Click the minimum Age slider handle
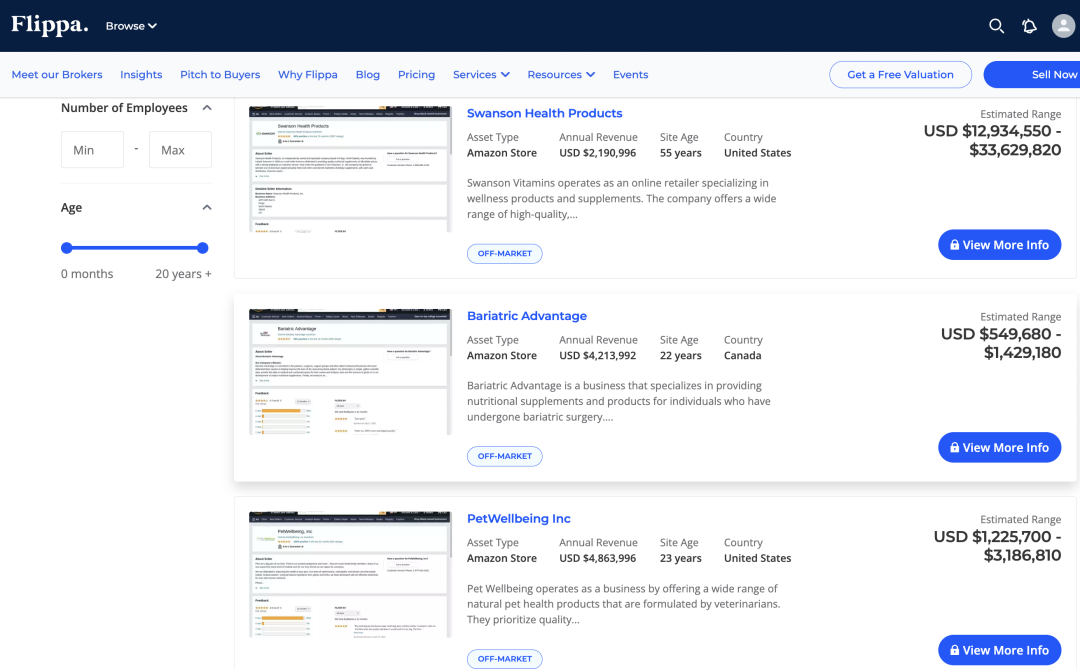The width and height of the screenshot is (1080, 669). [67, 248]
